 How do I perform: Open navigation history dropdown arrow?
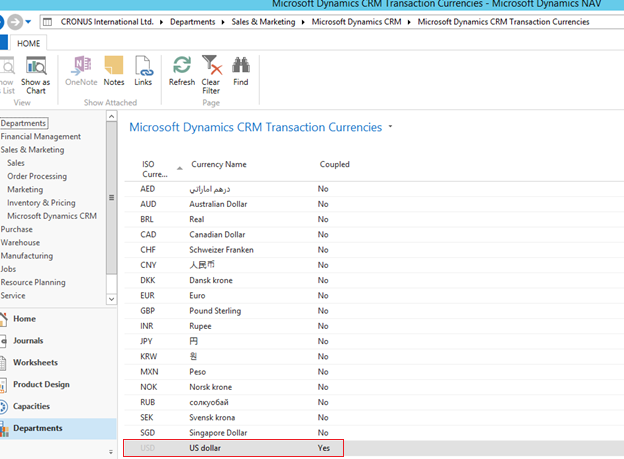point(28,22)
